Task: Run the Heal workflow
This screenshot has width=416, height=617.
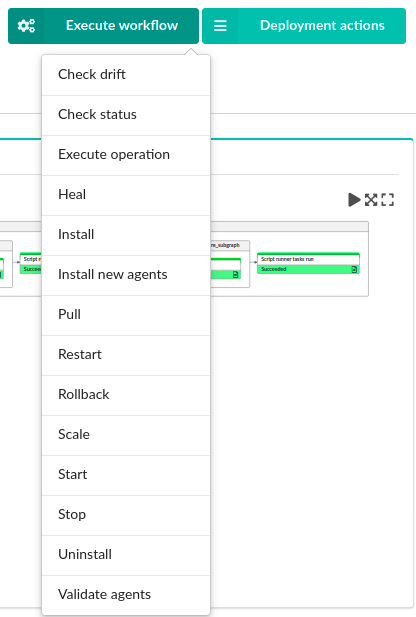Action: point(126,195)
